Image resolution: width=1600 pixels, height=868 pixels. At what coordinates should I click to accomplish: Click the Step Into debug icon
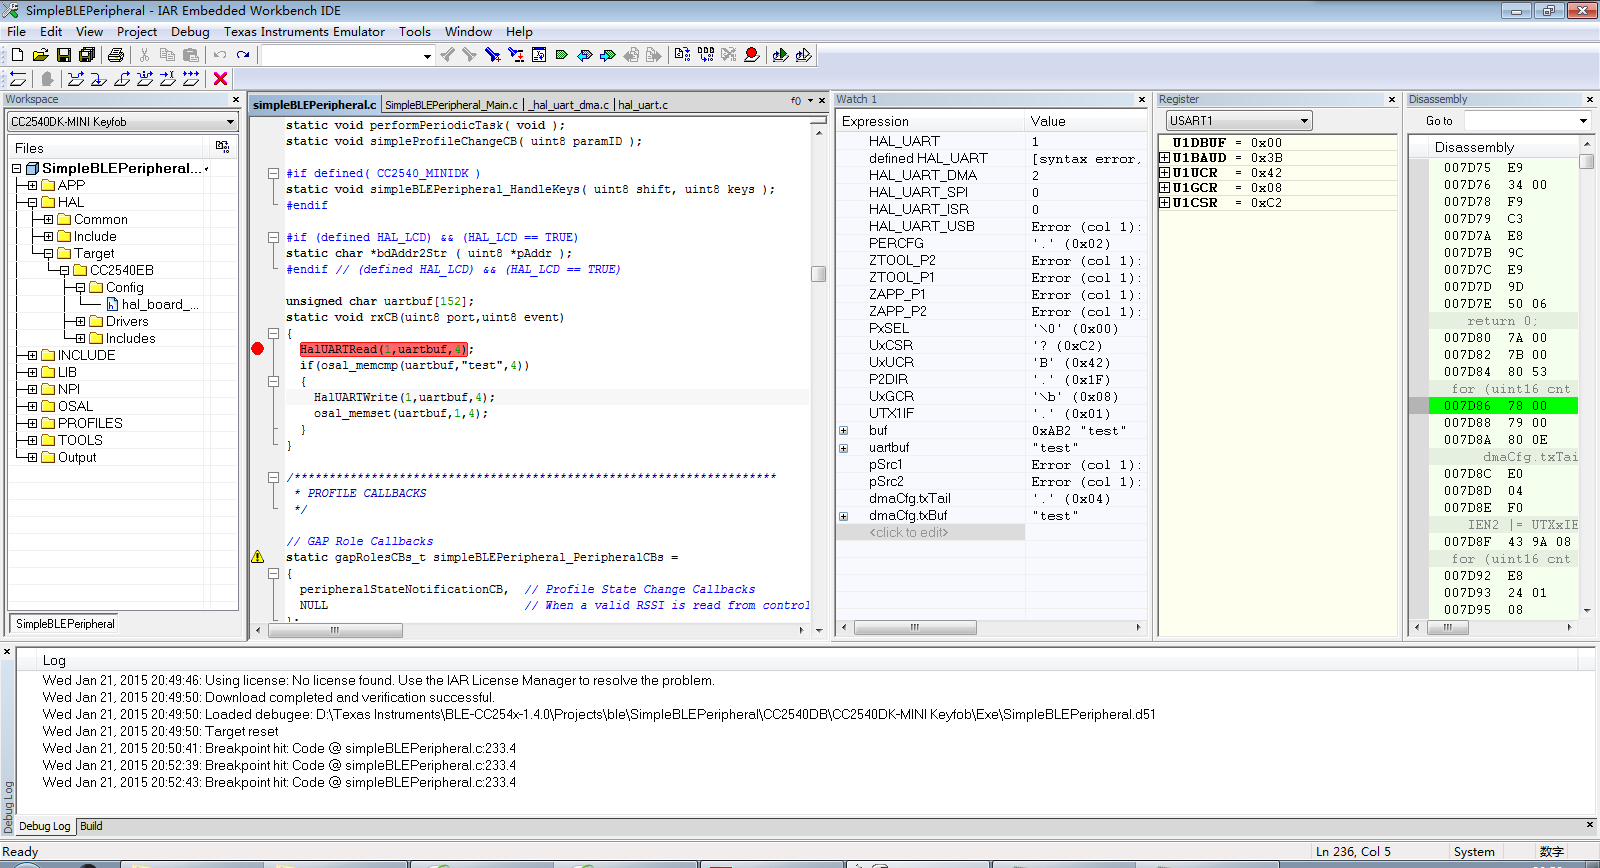coord(99,79)
